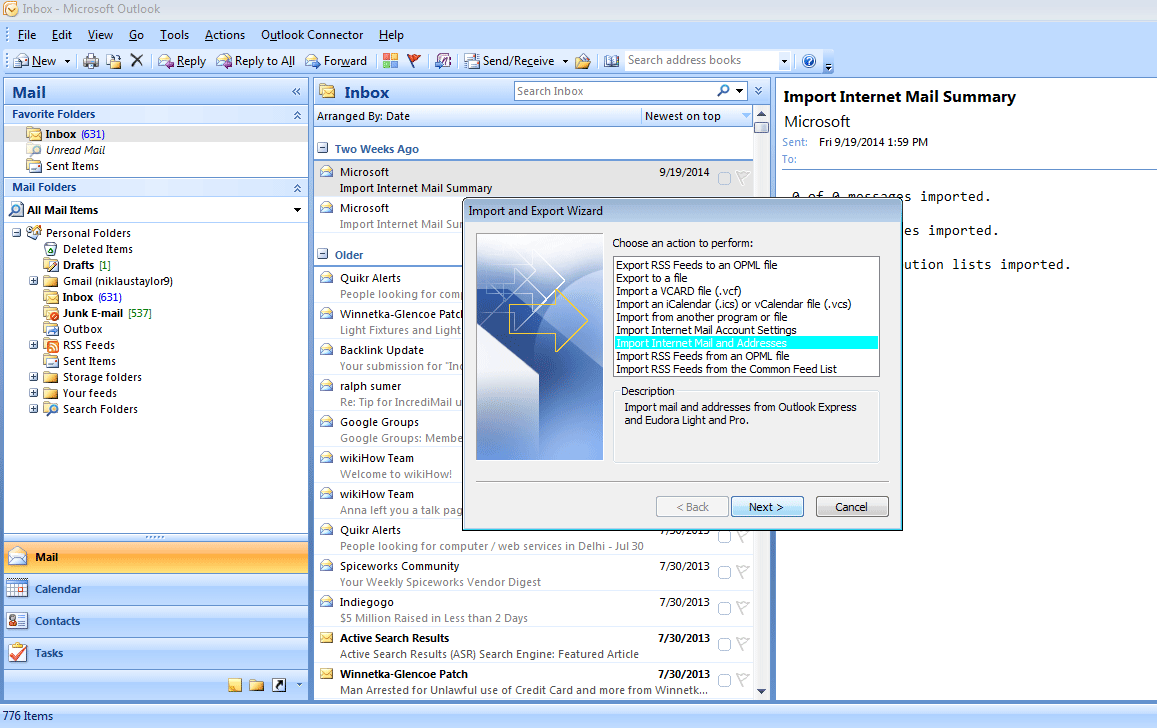The image size is (1157, 728).
Task: Toggle category box on Microsoft 9/19/2014 message
Action: 725,178
